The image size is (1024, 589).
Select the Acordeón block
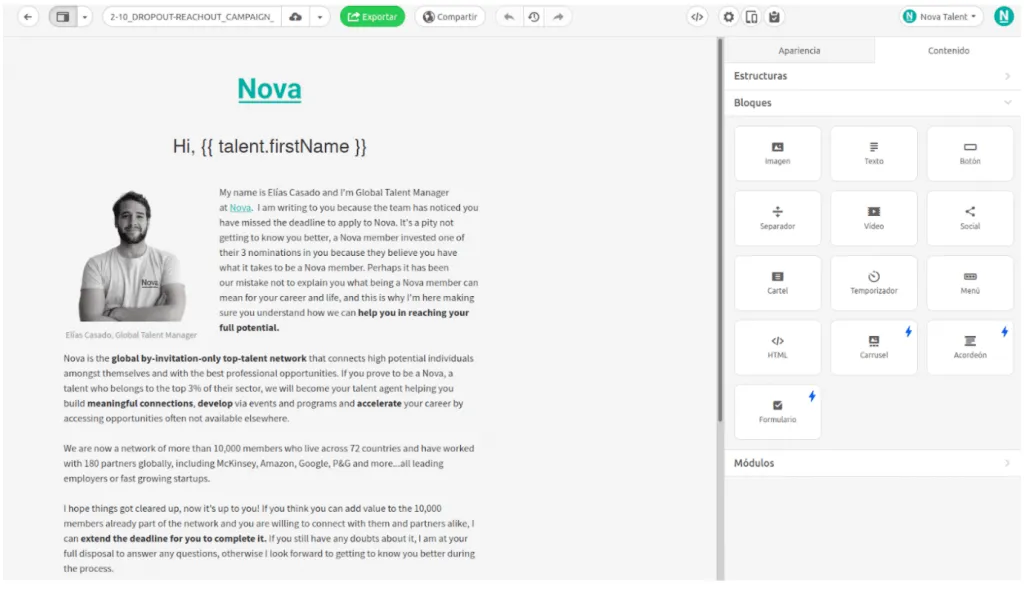tap(970, 347)
